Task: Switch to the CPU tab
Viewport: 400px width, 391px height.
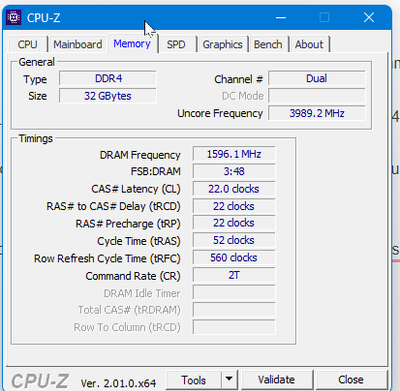Action: pyautogui.click(x=28, y=44)
